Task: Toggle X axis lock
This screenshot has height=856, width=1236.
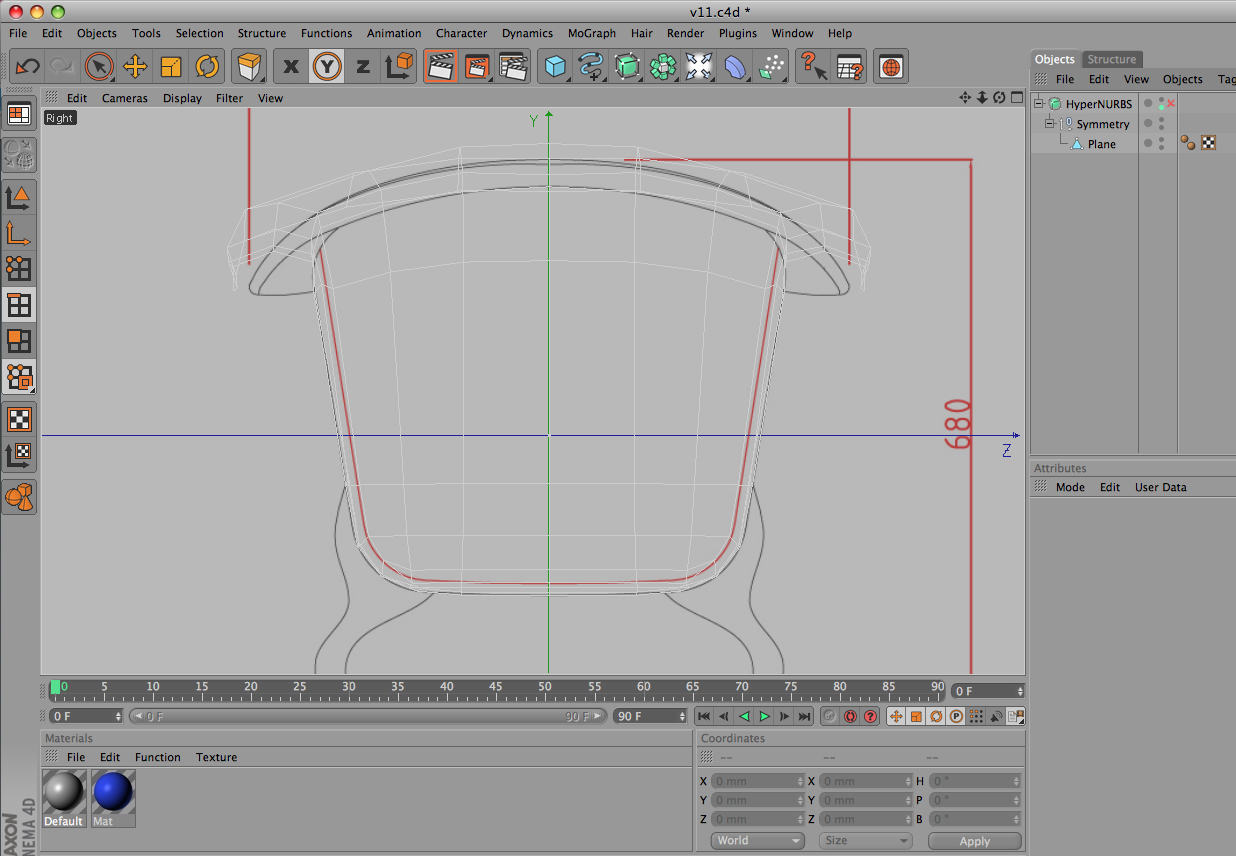Action: click(291, 67)
